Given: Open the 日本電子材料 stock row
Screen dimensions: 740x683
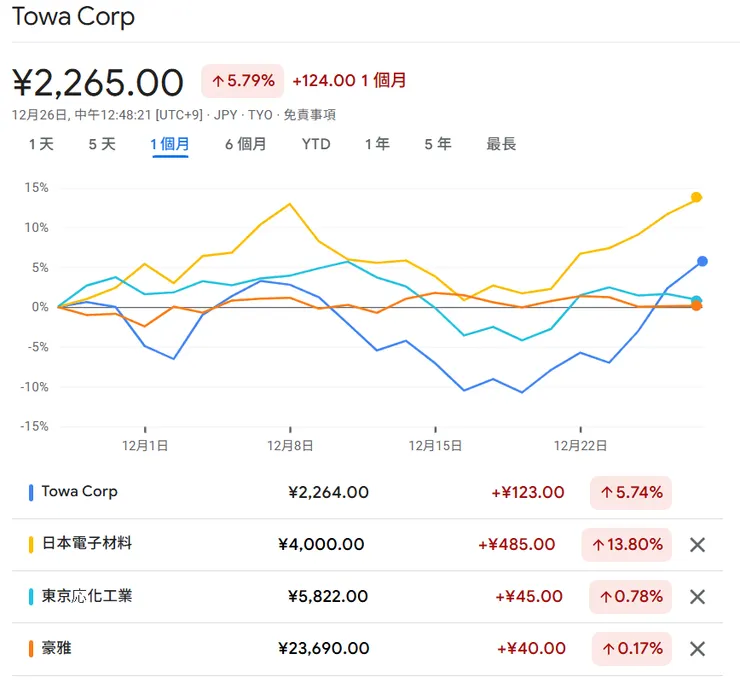Looking at the screenshot, I should 367,545.
